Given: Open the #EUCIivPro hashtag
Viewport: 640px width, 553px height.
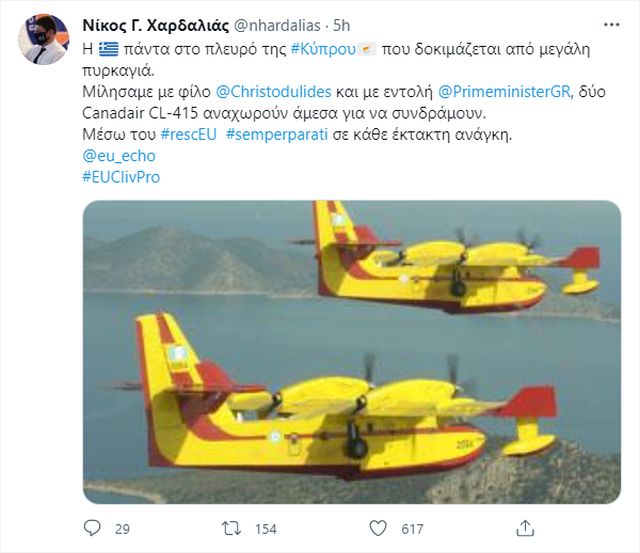Looking at the screenshot, I should coord(121,177).
